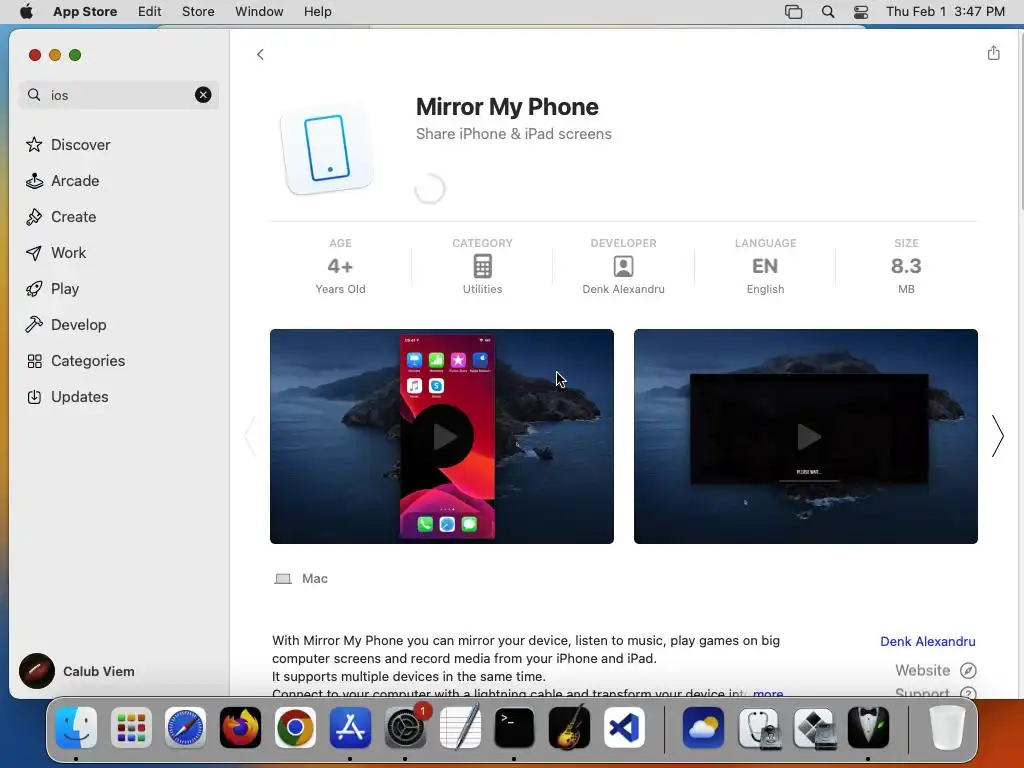Open the Calub Viem account profile
The width and height of the screenshot is (1024, 768).
coord(77,671)
